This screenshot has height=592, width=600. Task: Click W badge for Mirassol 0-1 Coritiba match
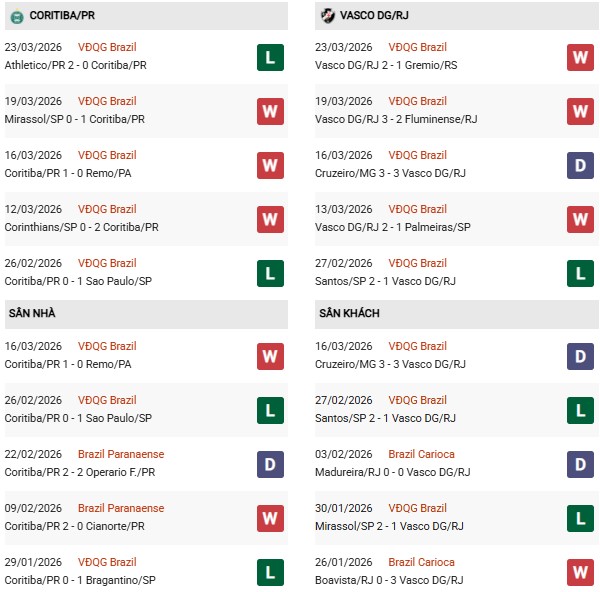click(269, 111)
